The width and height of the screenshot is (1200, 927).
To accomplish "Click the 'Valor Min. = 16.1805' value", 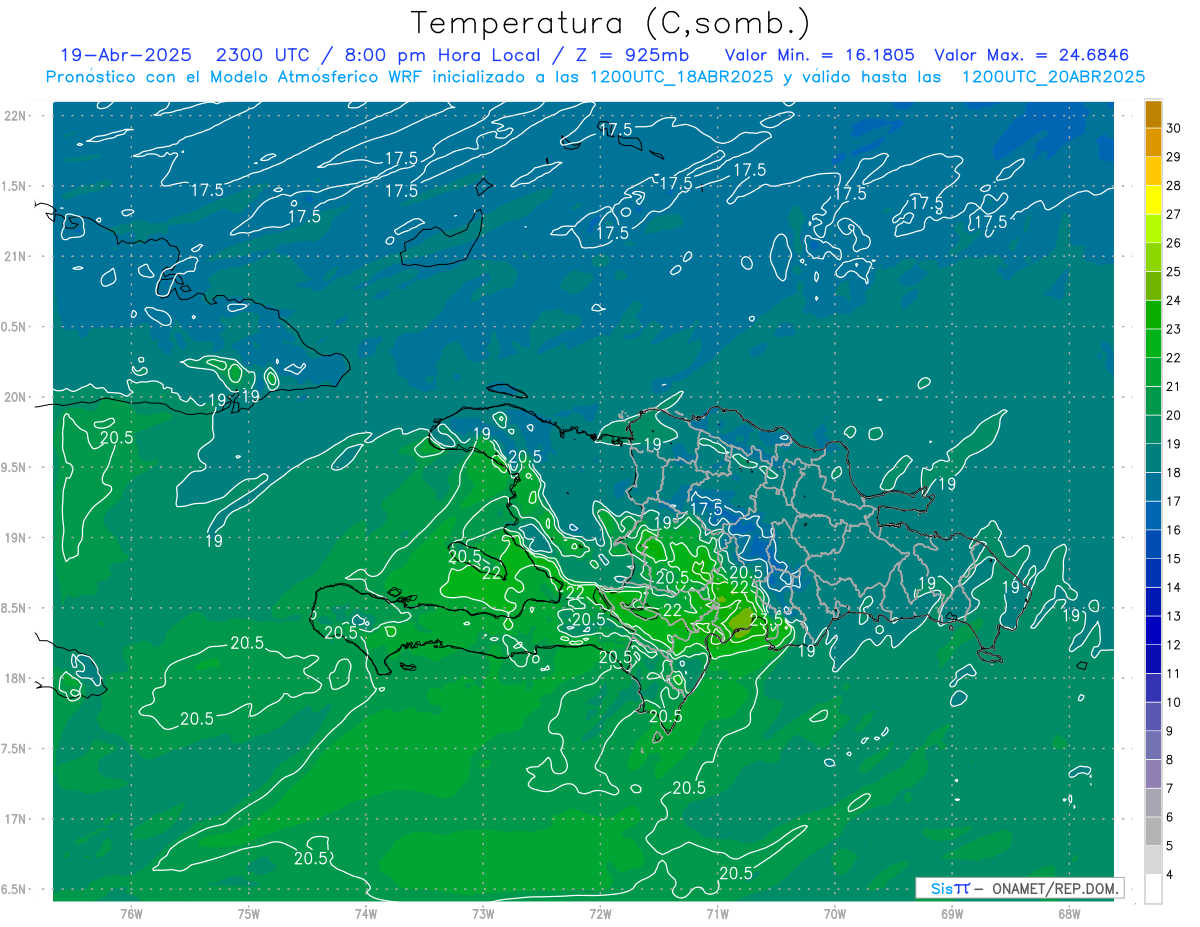I will [x=821, y=55].
